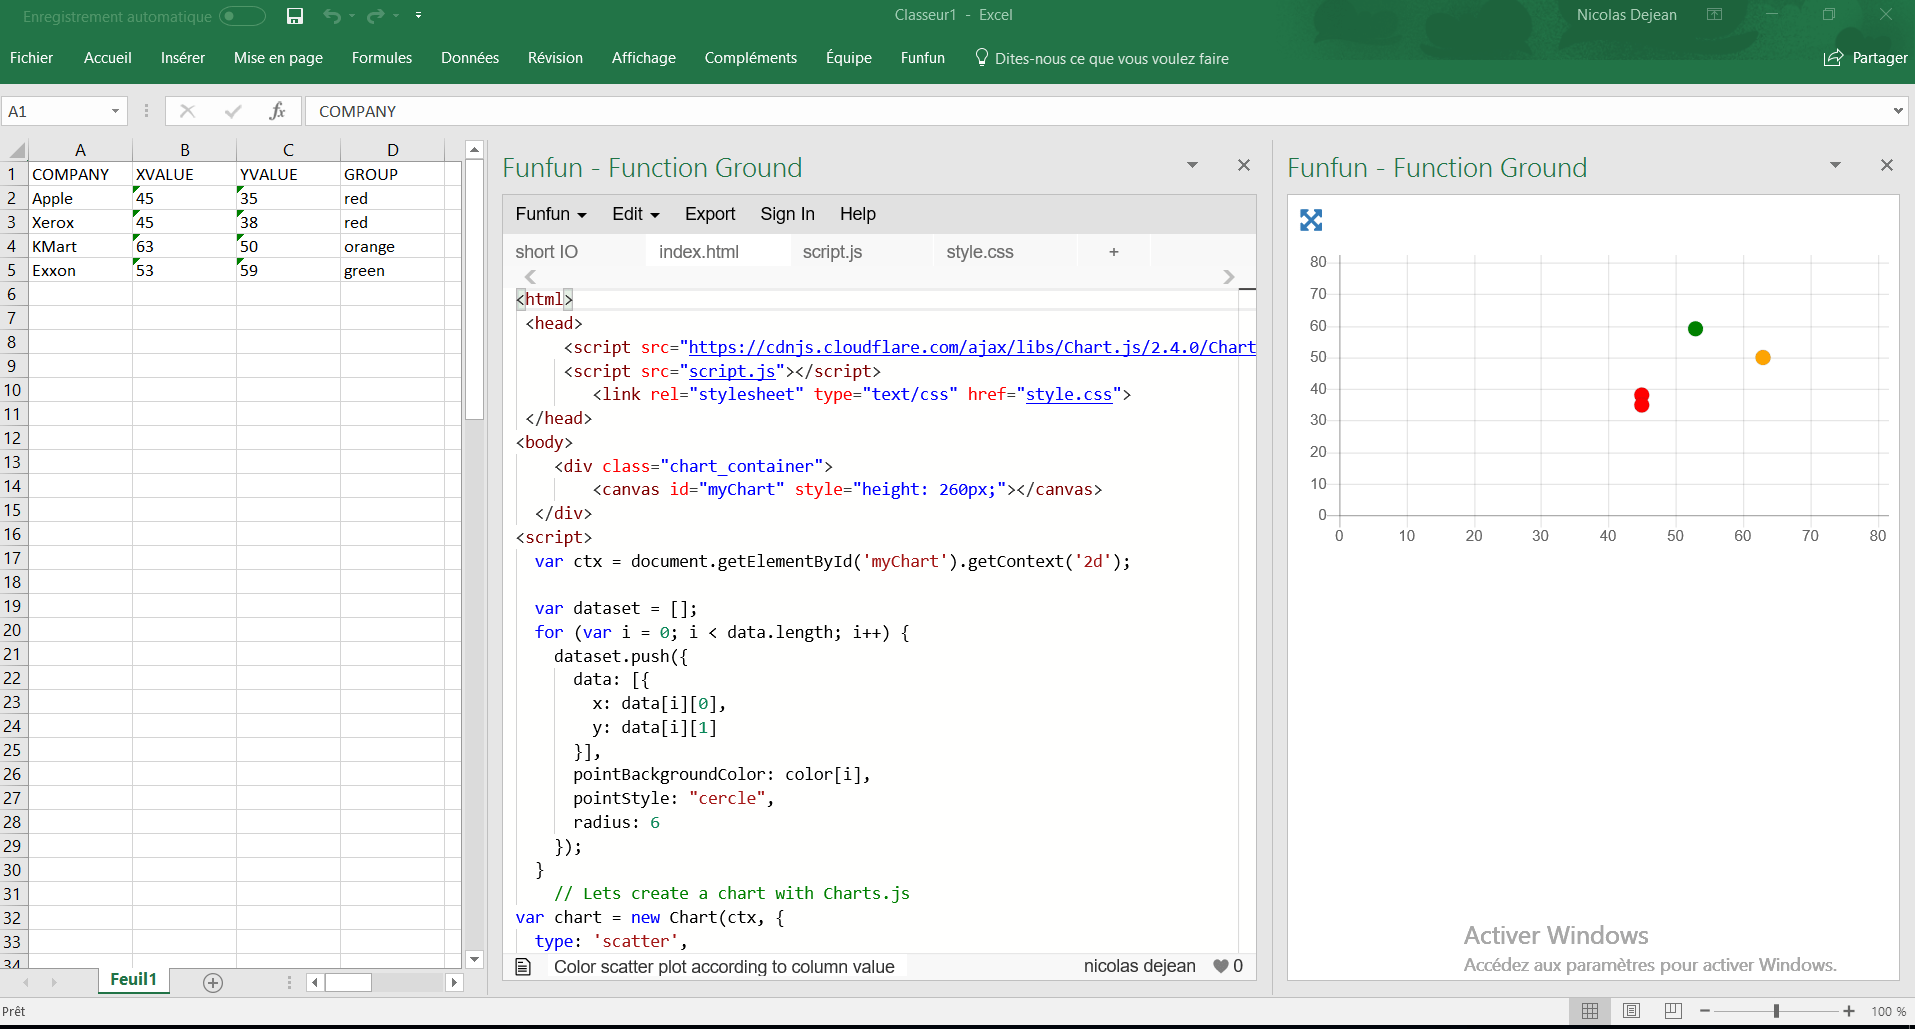This screenshot has height=1029, width=1915.
Task: Add a new file tab with plus
Action: [x=1114, y=252]
